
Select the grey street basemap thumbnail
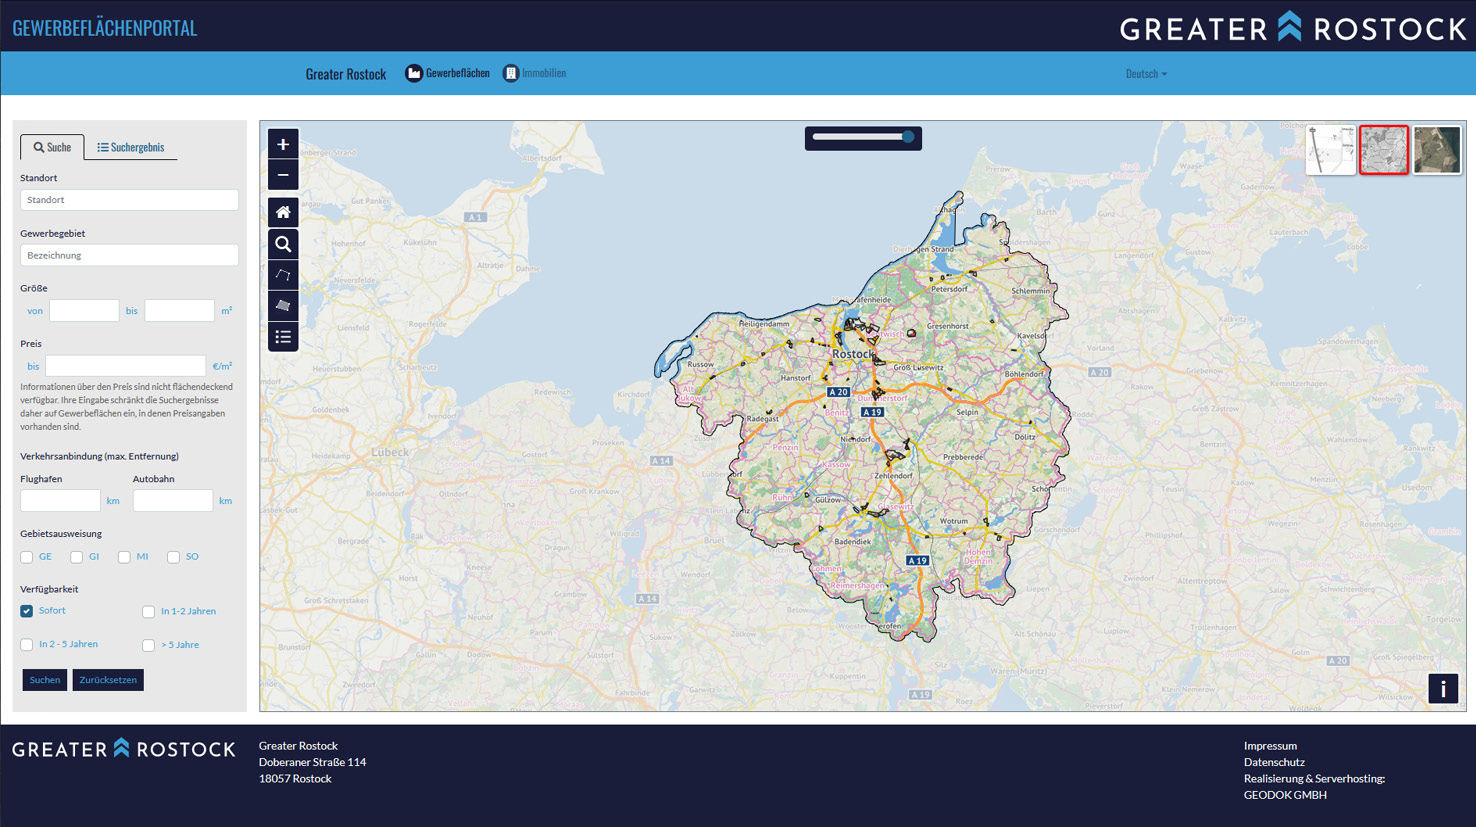point(1384,150)
